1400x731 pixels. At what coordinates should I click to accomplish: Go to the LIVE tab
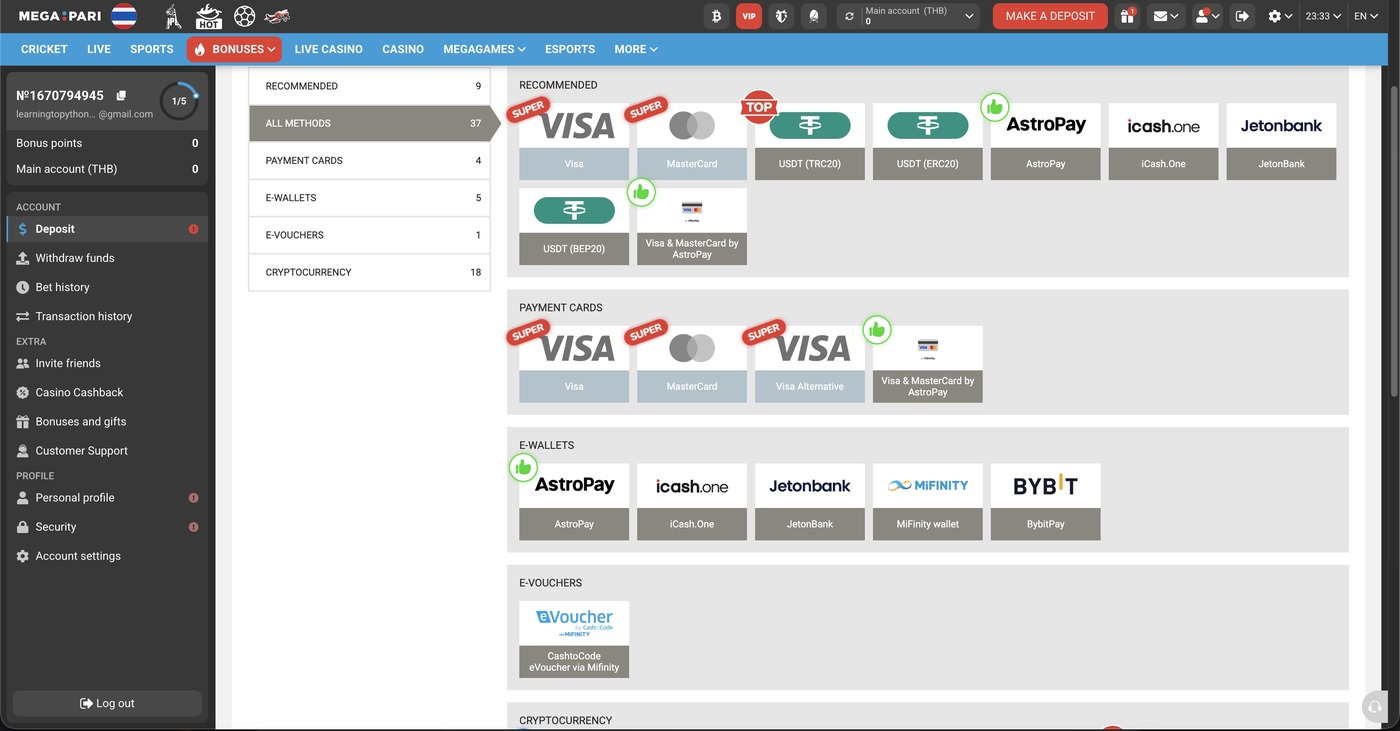point(99,49)
